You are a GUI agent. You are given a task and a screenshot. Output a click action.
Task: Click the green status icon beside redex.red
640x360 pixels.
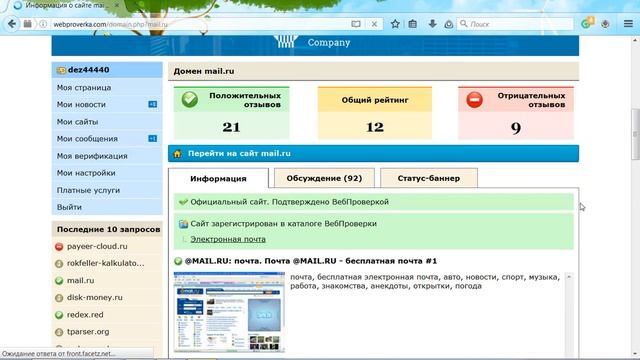pos(59,315)
